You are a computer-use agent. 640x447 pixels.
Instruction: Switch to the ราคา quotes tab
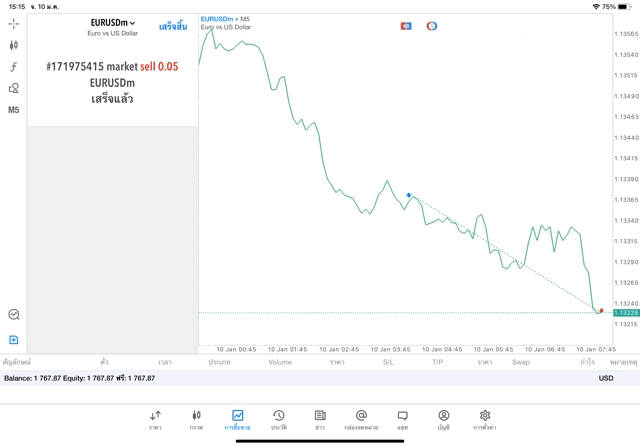click(x=155, y=419)
